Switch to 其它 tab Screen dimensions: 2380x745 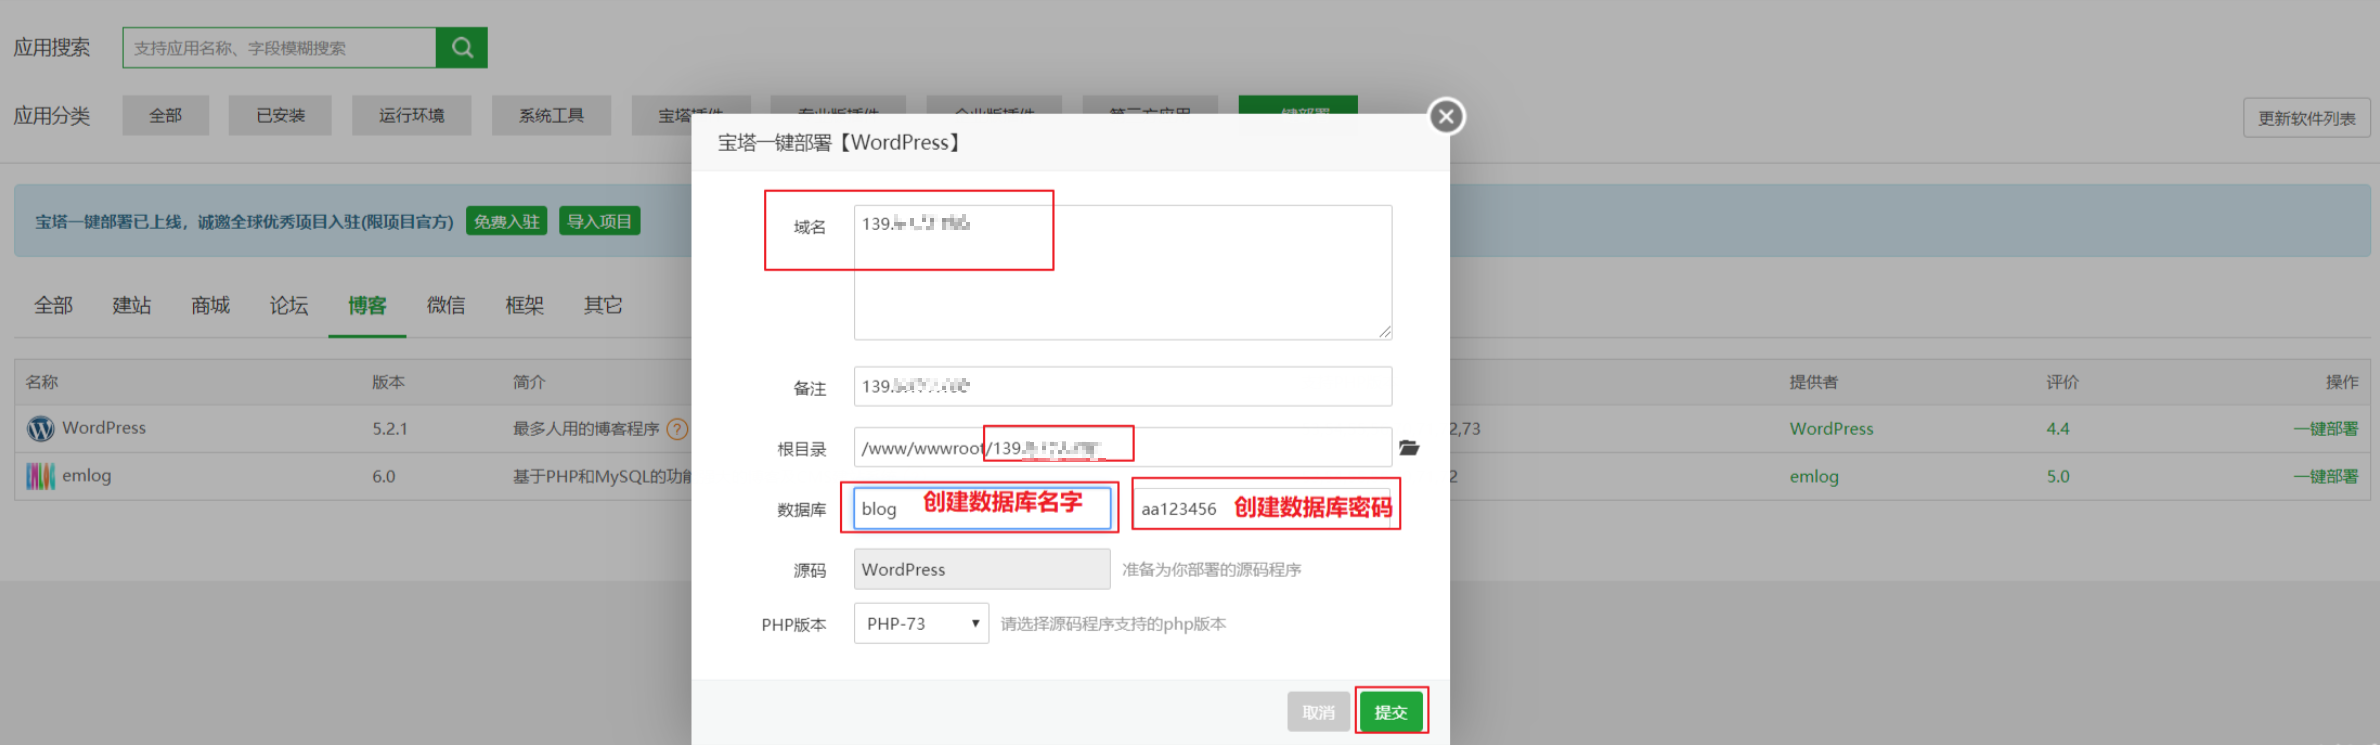603,305
